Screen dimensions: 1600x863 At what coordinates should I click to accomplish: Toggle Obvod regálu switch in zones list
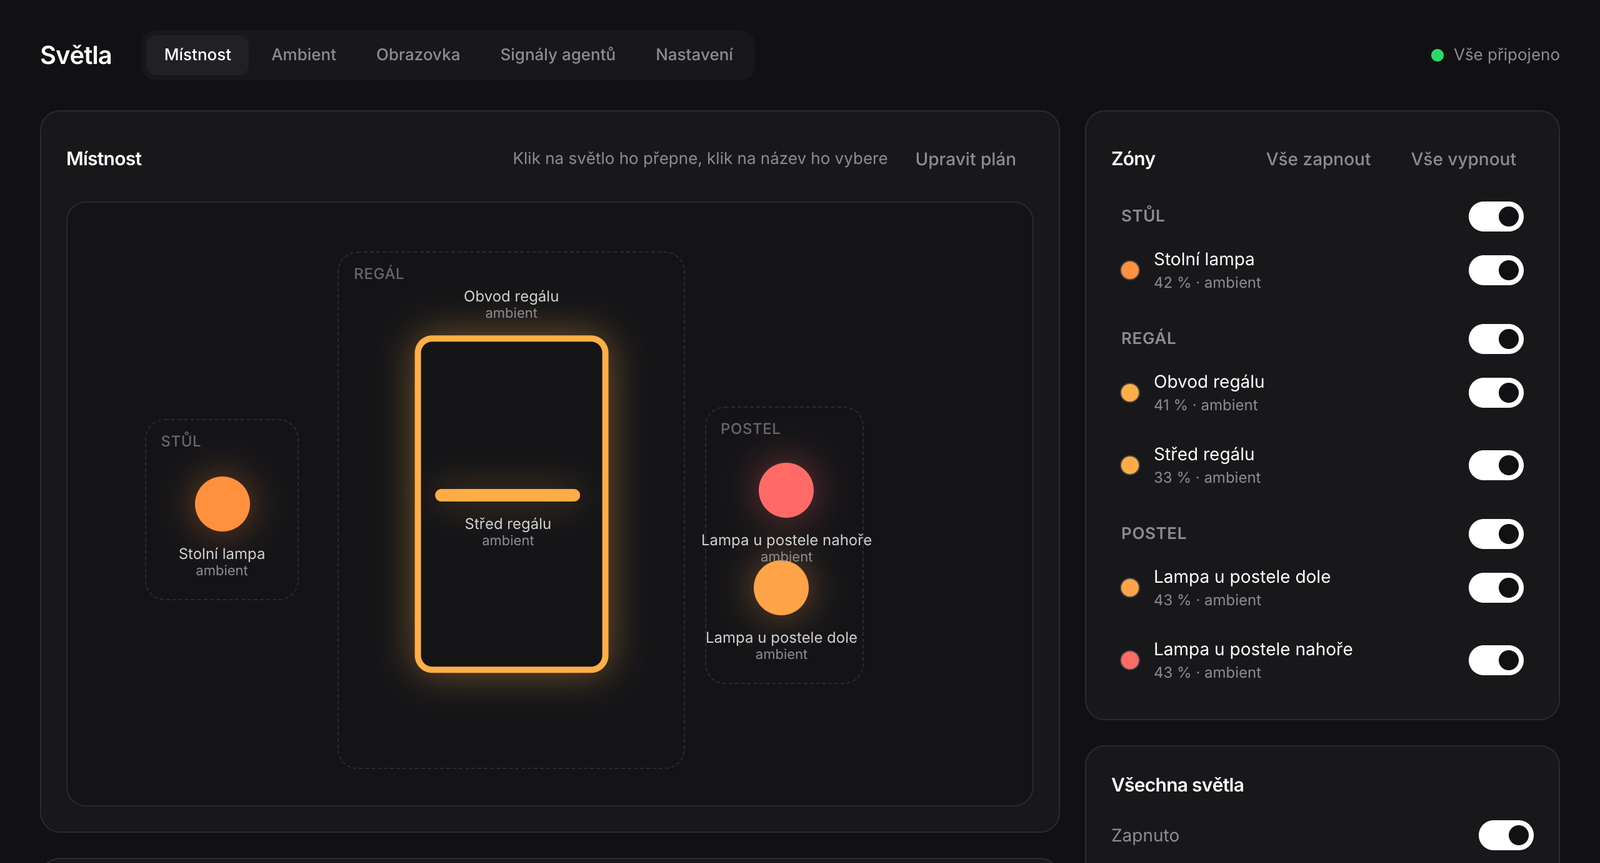(x=1496, y=393)
